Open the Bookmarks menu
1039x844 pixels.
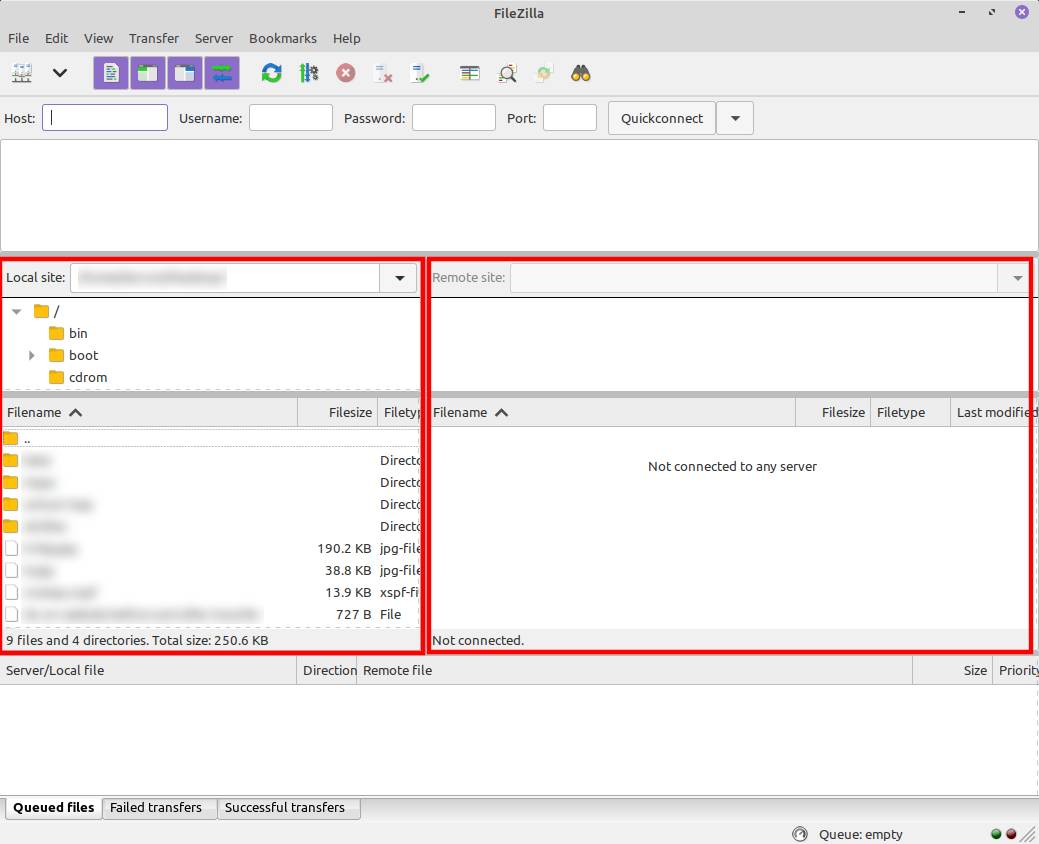(x=283, y=38)
